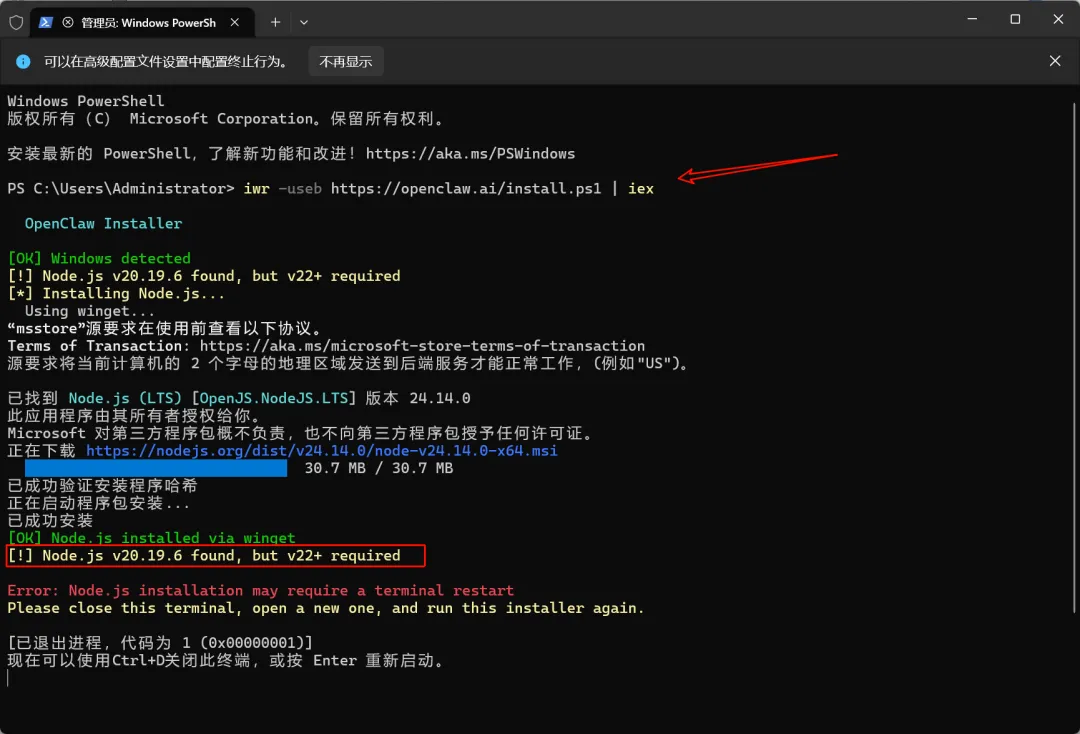The image size is (1080, 734).
Task: Click the 已成功安装 line
Action: 50,521
